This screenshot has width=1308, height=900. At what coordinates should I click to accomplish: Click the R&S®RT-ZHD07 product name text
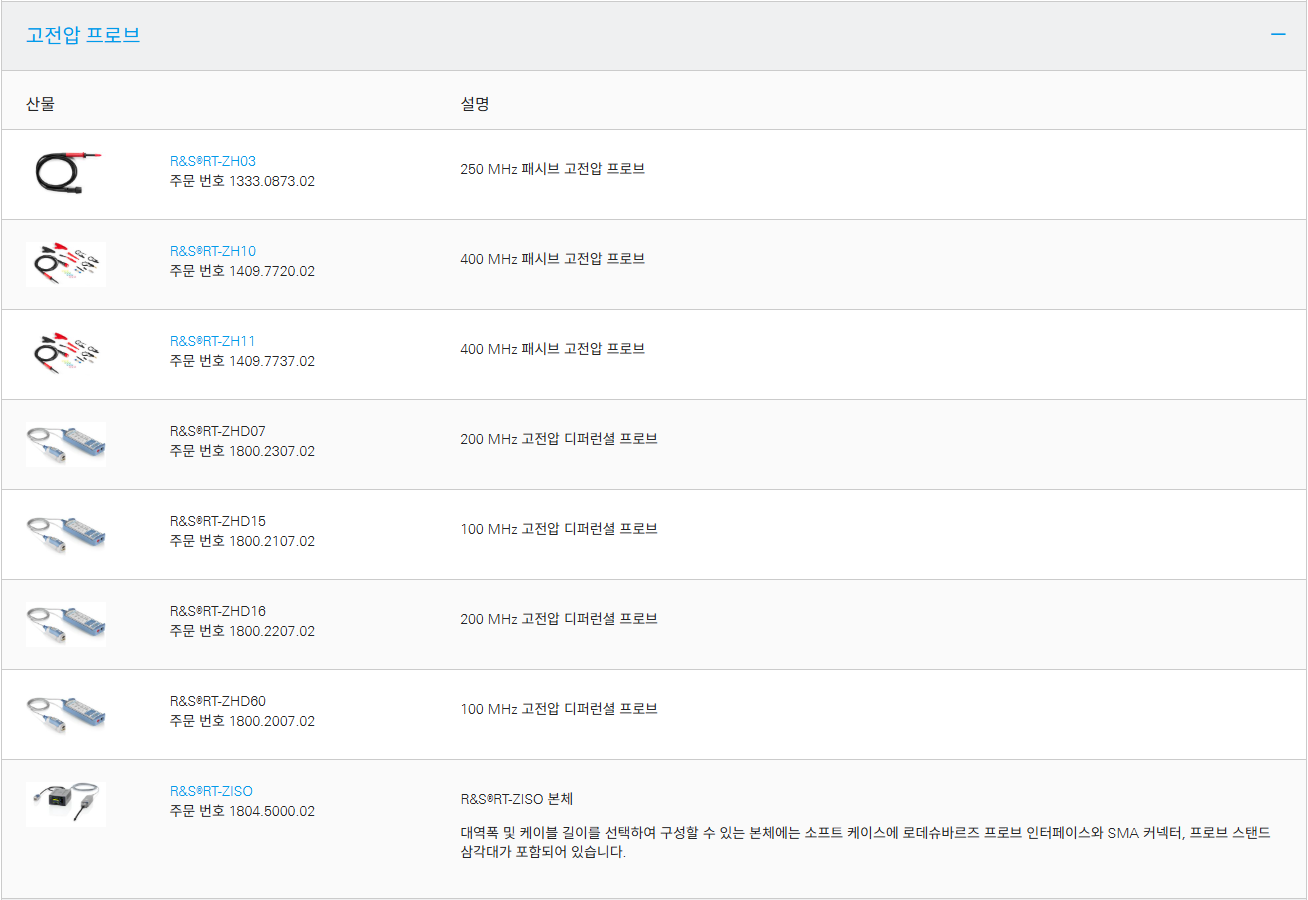(x=218, y=431)
